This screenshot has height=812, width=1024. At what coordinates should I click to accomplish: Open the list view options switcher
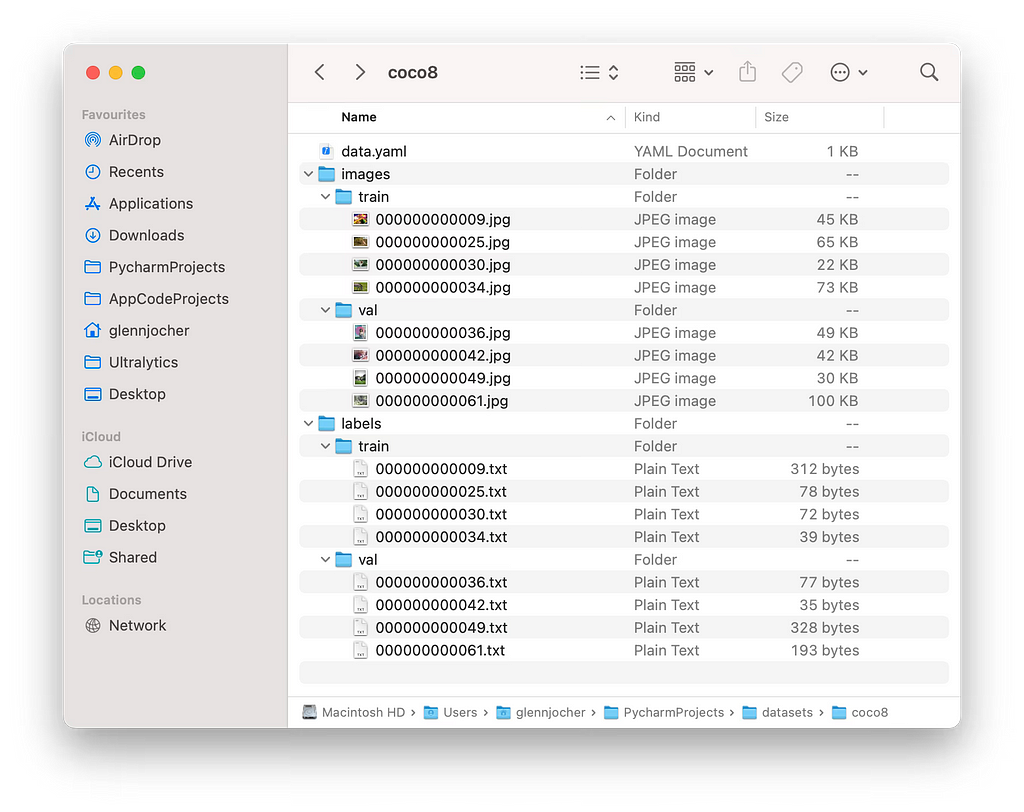[599, 72]
